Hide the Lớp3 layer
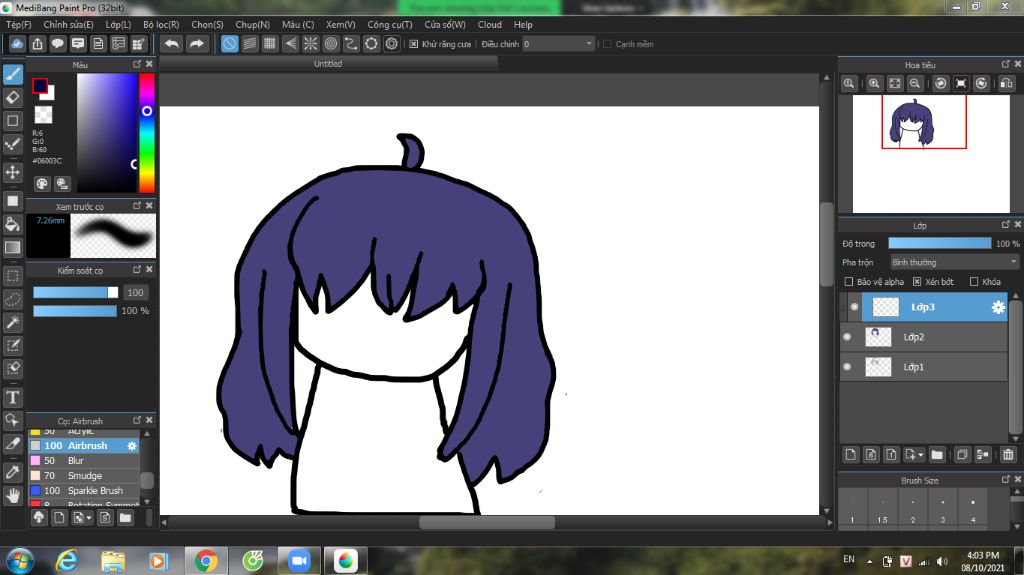This screenshot has height=575, width=1024. pyautogui.click(x=854, y=307)
